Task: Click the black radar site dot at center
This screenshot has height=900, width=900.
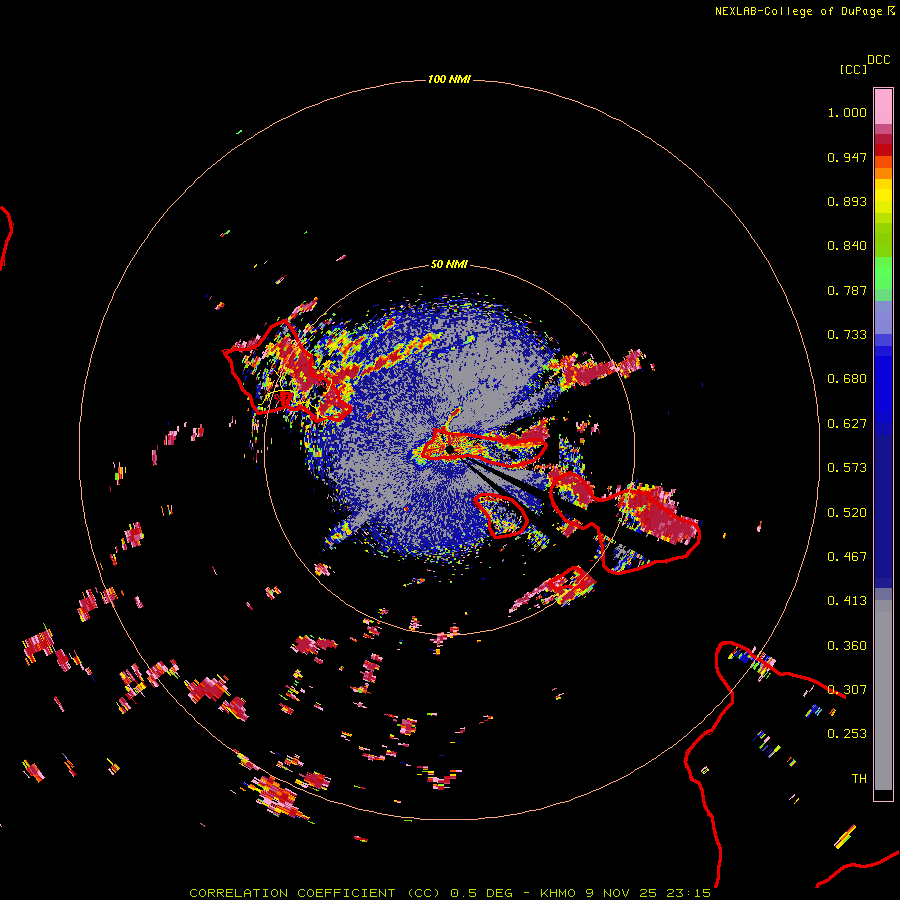Action: pyautogui.click(x=450, y=449)
